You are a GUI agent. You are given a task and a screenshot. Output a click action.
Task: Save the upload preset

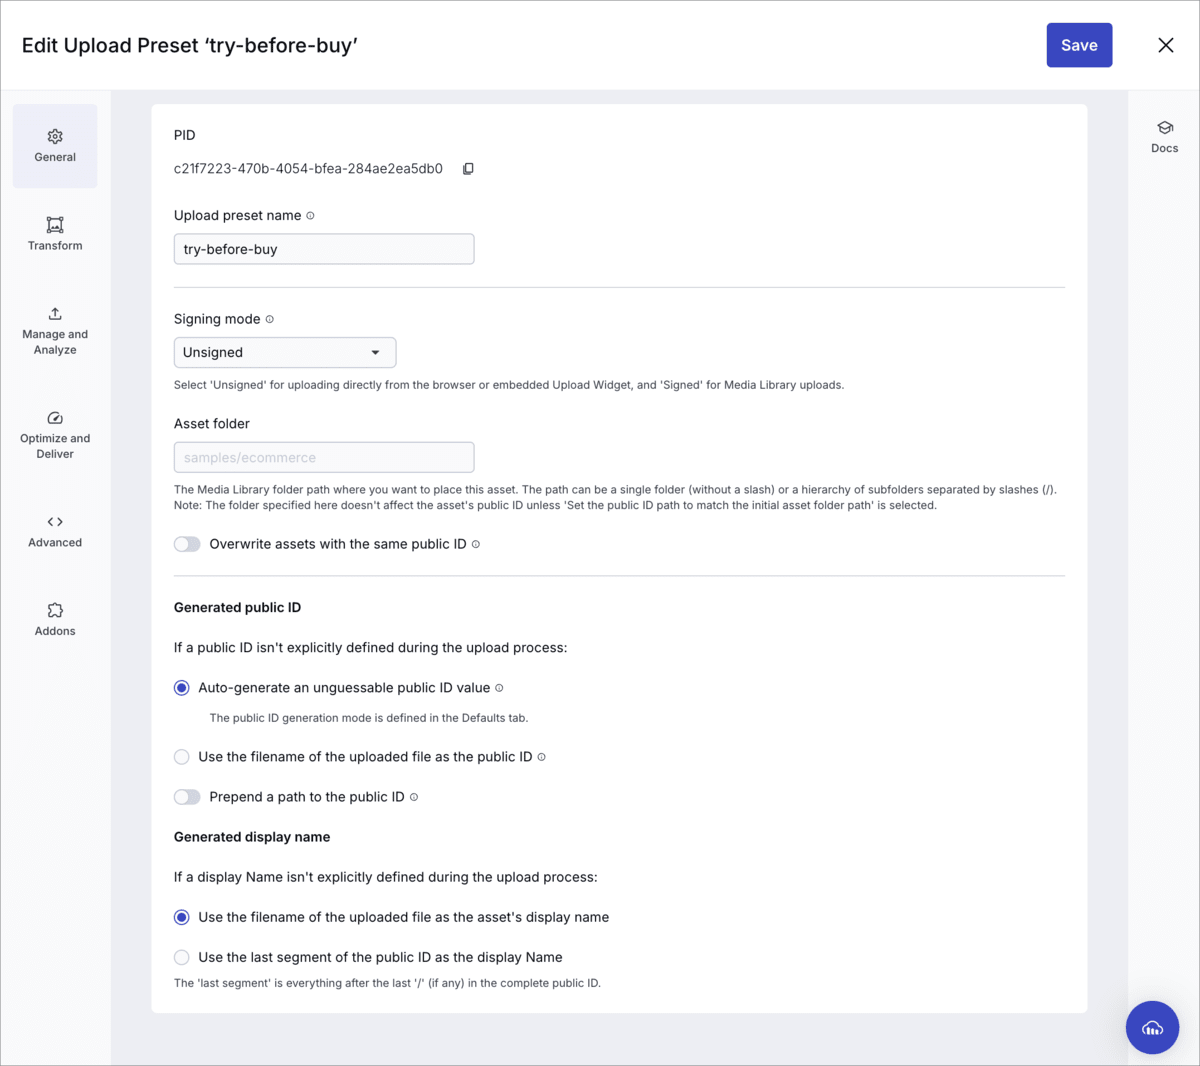[x=1079, y=45]
